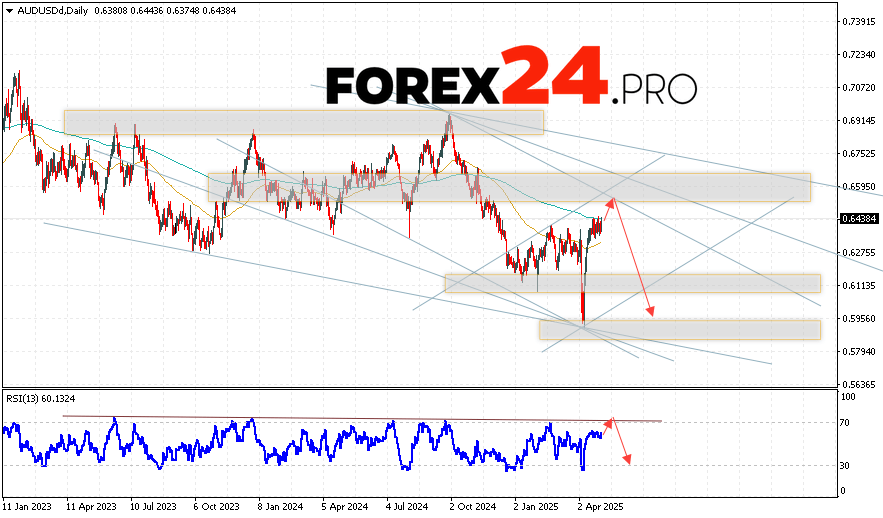
Task: Click the RSI(13) 60.1324 indicator label
Action: tap(41, 399)
